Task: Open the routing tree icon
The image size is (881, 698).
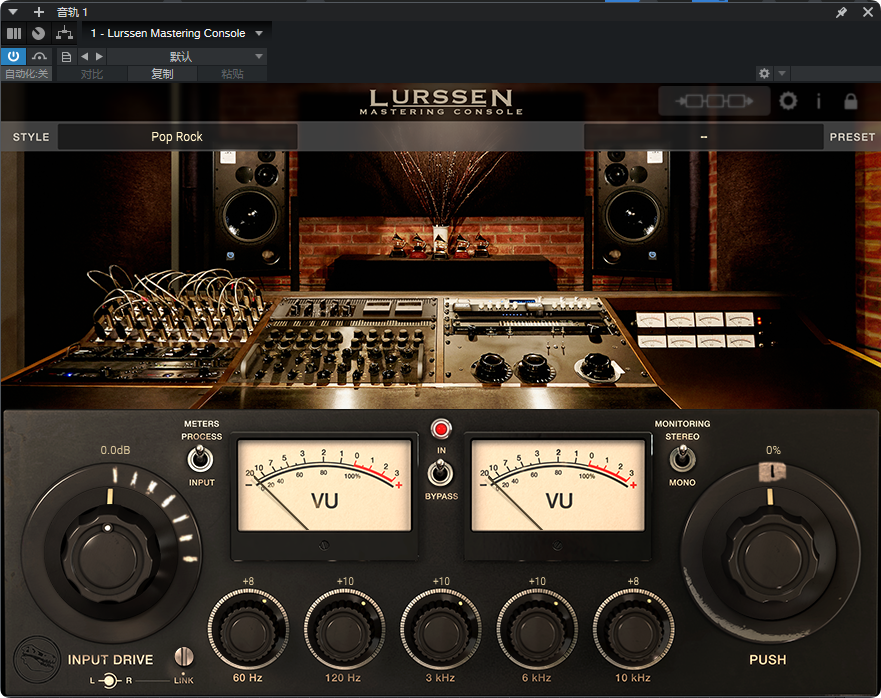Action: pos(65,34)
